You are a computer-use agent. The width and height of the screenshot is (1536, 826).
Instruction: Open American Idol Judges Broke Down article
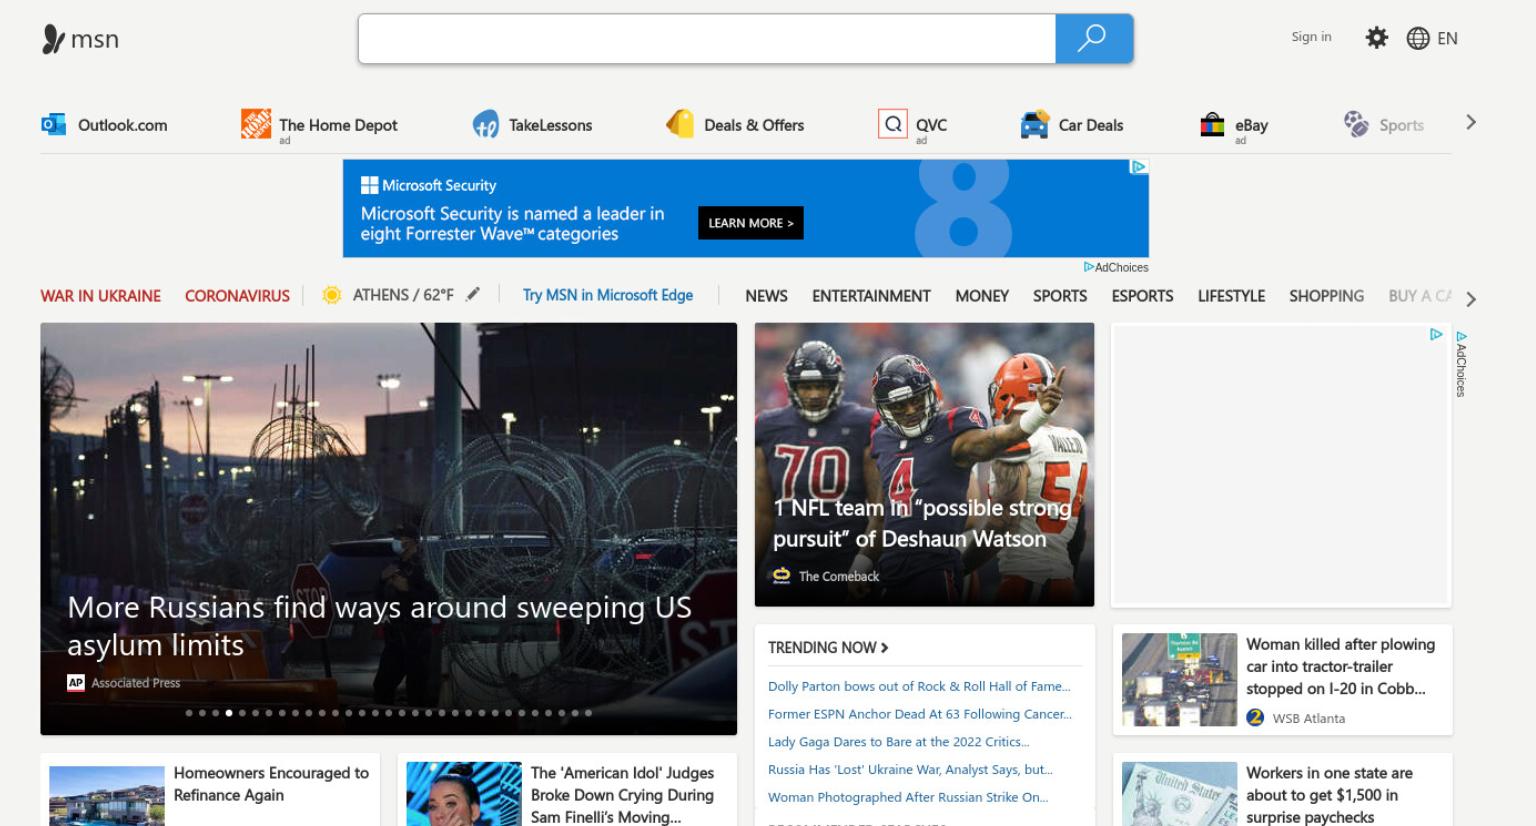tap(622, 795)
